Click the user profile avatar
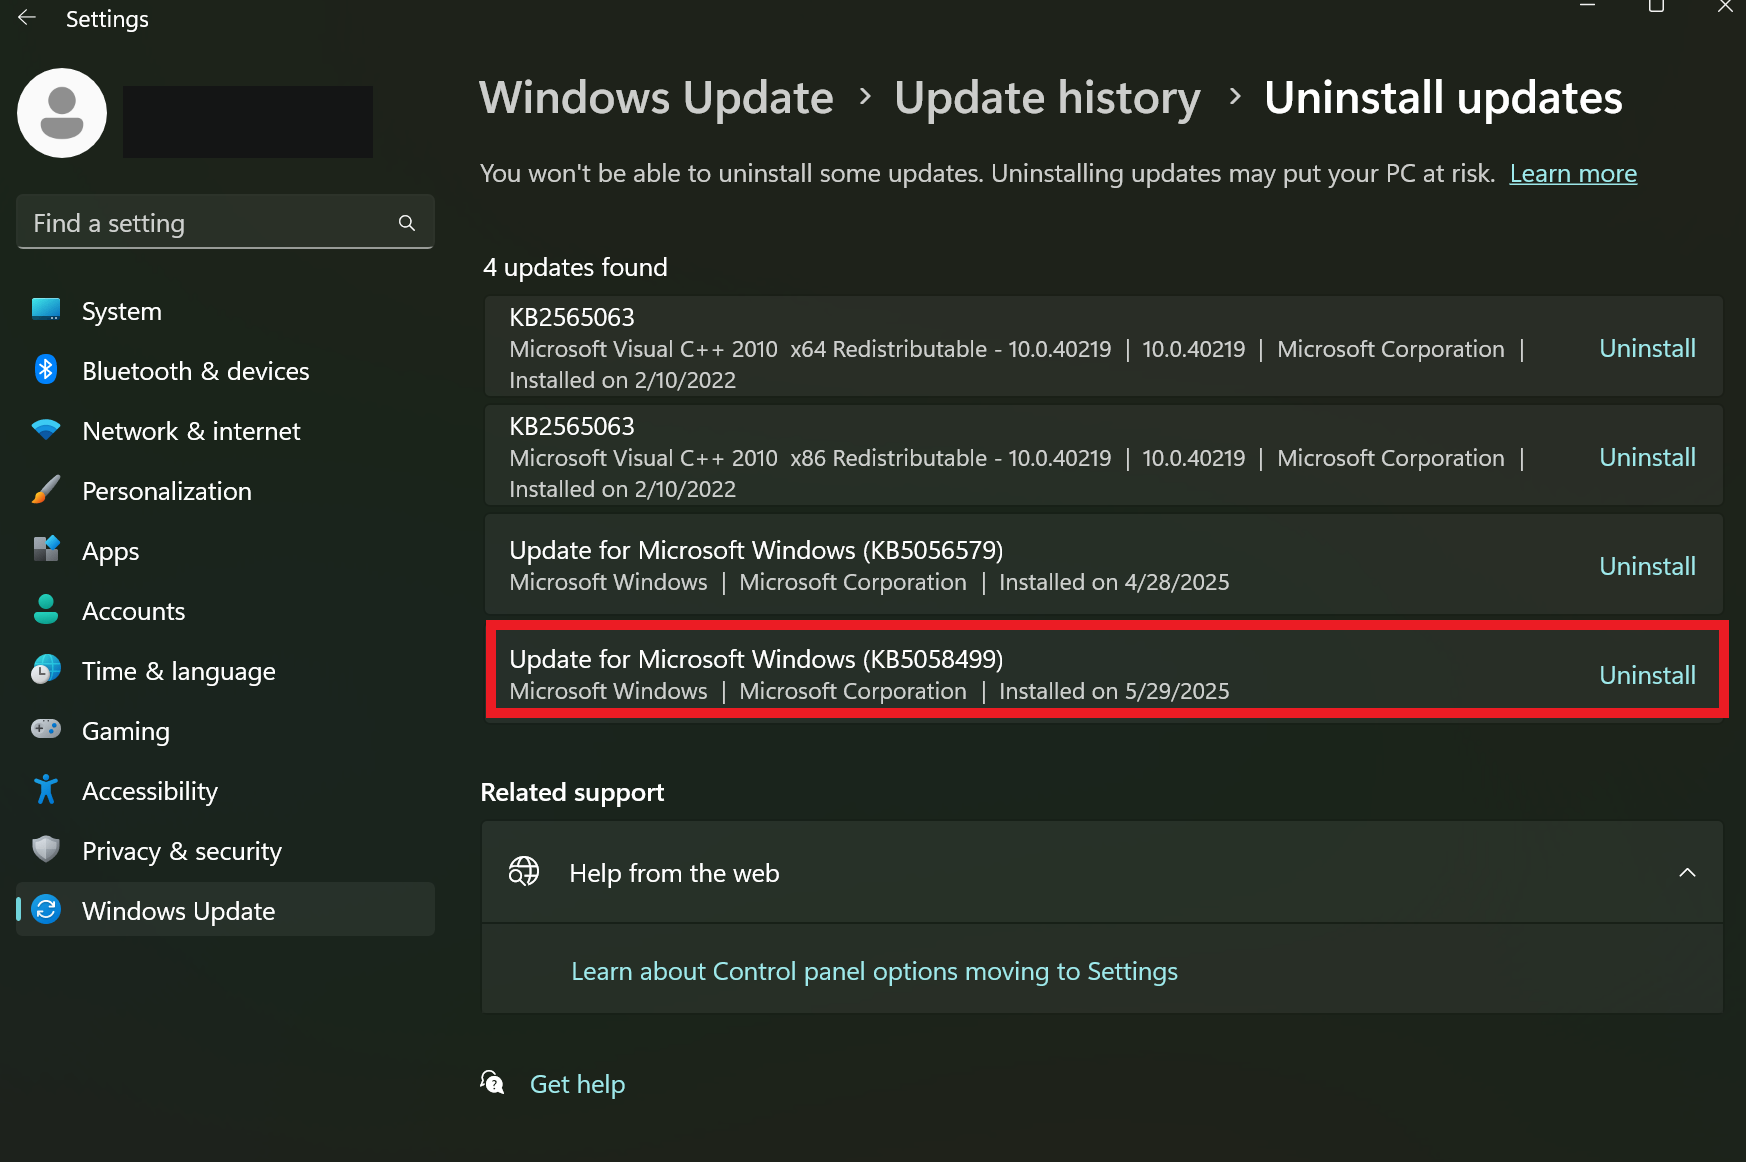Image resolution: width=1746 pixels, height=1162 pixels. pyautogui.click(x=62, y=113)
